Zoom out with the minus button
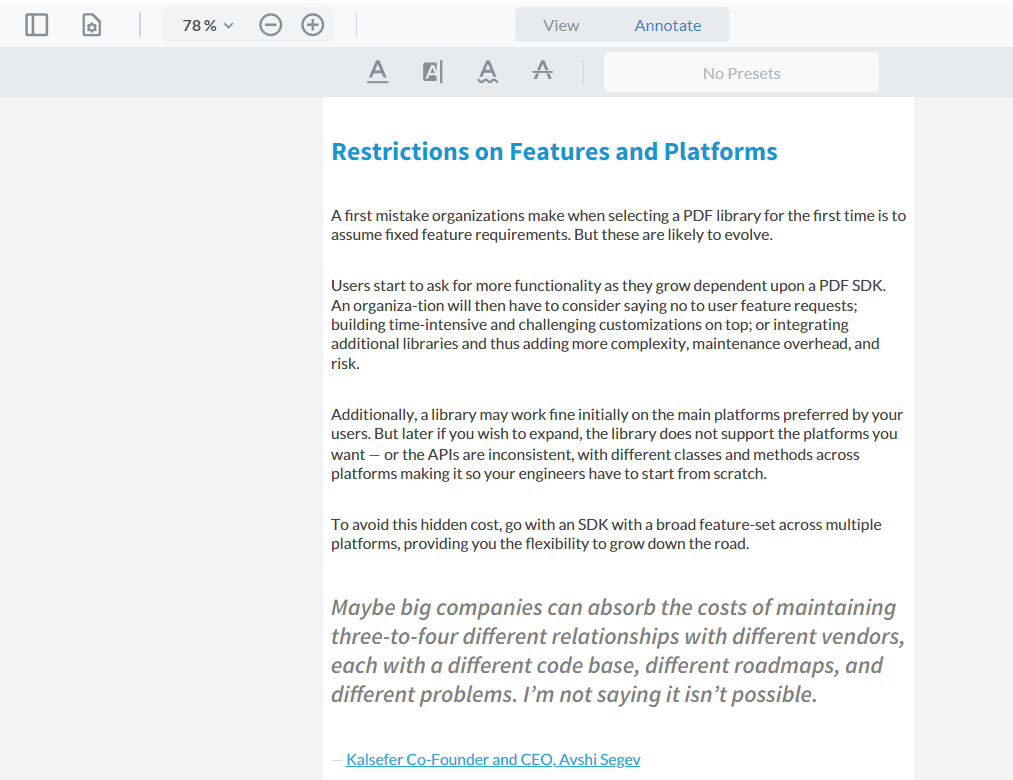 click(271, 25)
